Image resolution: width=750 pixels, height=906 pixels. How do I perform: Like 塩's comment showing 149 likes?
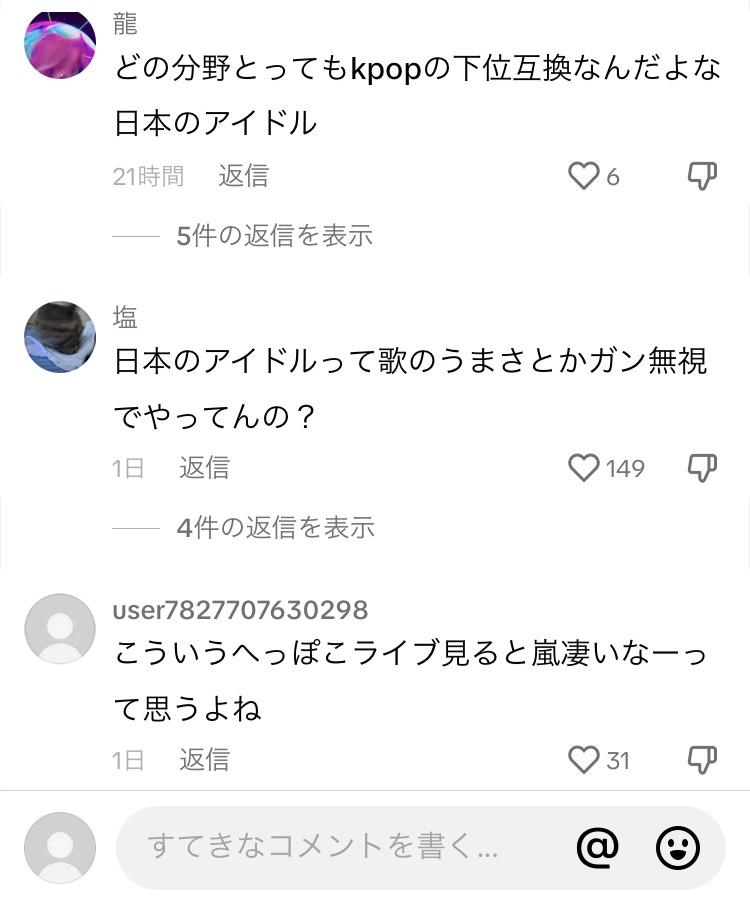coord(583,468)
